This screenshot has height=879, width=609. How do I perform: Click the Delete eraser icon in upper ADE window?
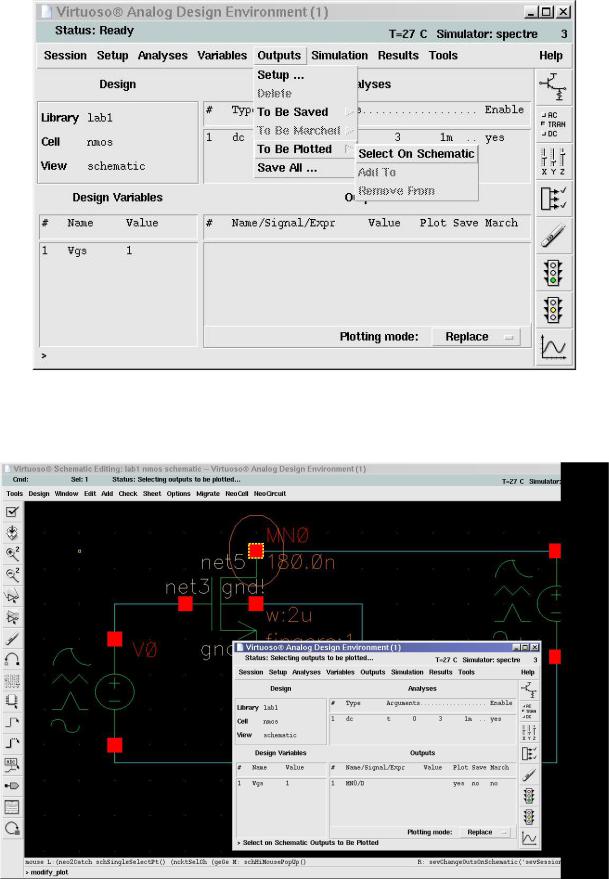coord(552,235)
